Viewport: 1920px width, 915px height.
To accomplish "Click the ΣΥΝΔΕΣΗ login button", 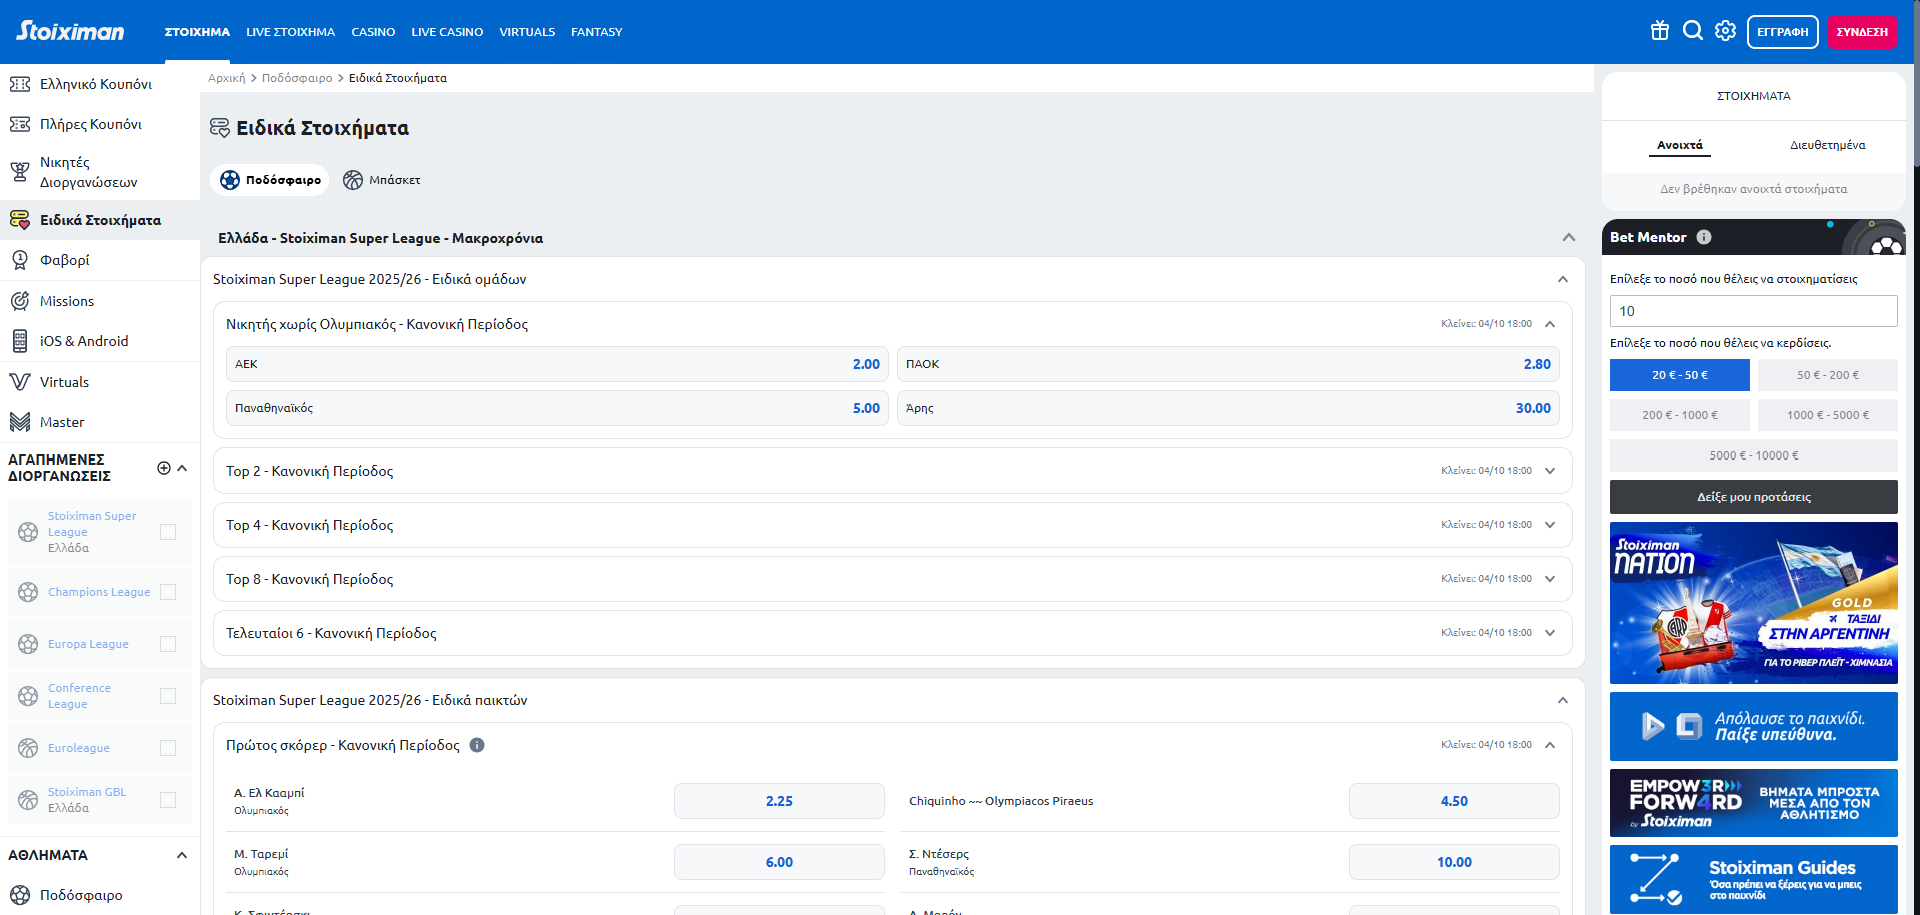I will tap(1862, 32).
